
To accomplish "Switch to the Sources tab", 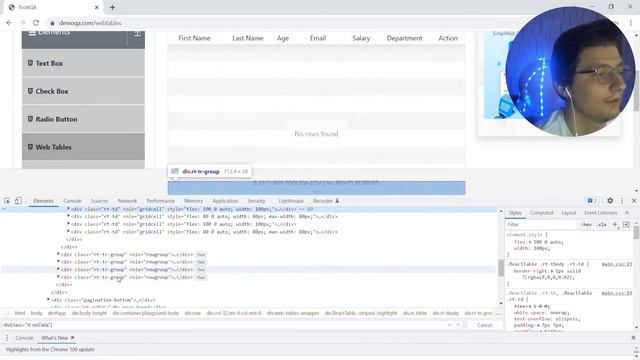I will point(100,201).
